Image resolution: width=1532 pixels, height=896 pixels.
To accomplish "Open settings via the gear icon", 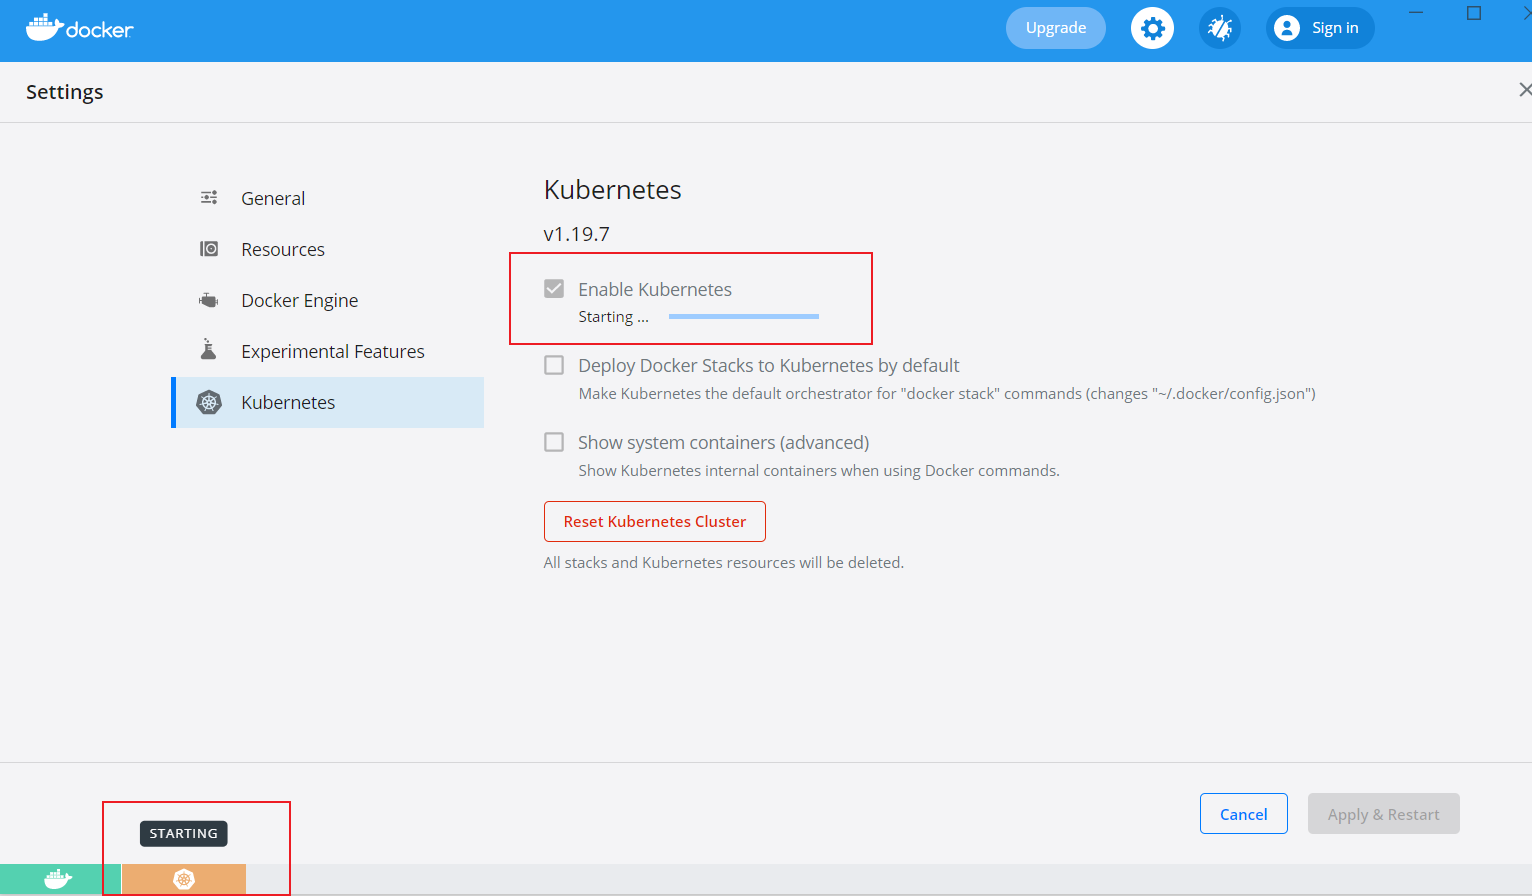I will point(1152,28).
